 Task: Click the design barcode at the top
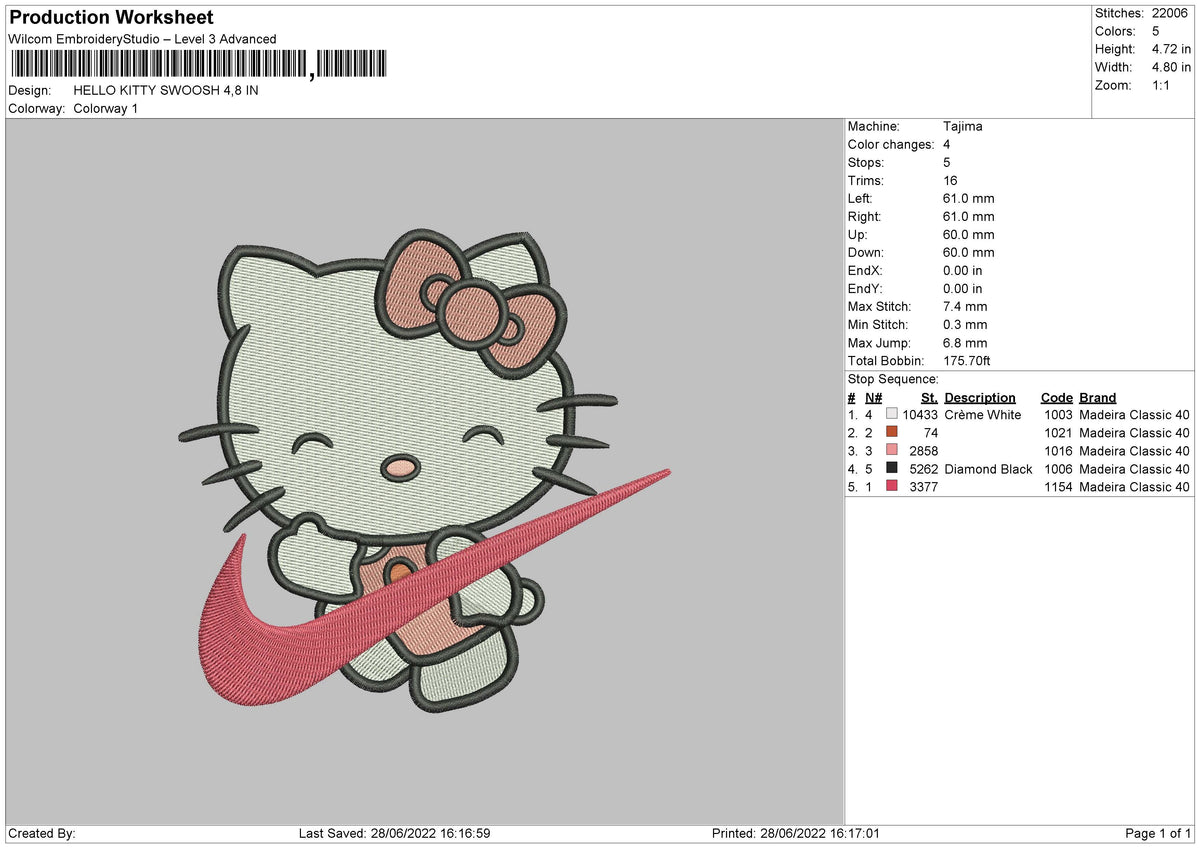click(200, 63)
